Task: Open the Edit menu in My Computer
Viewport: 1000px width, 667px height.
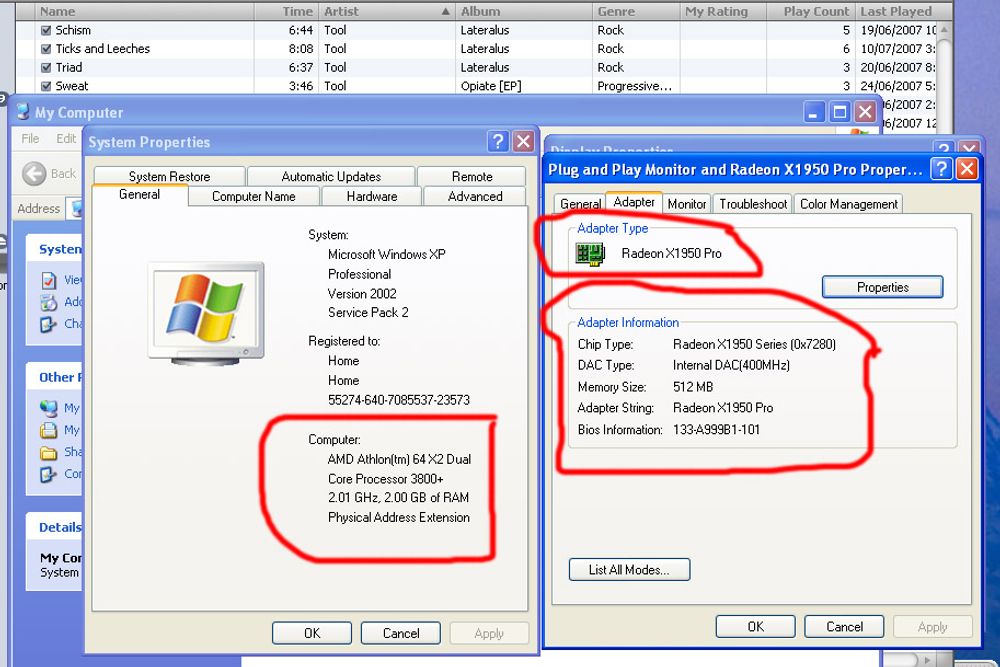Action: [66, 138]
